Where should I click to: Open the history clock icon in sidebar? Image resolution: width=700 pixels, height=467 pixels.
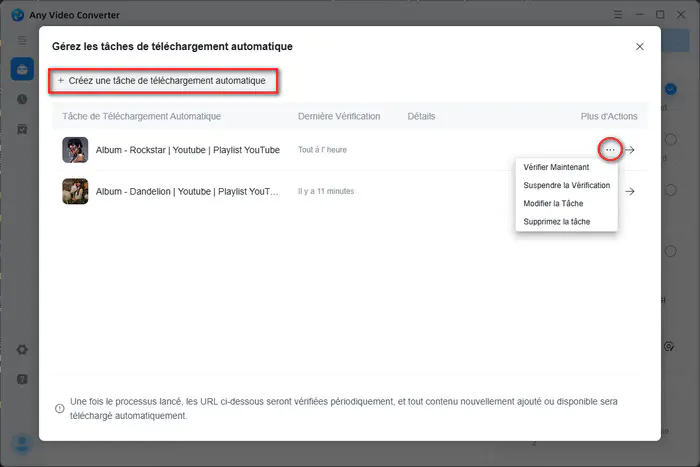coord(22,99)
